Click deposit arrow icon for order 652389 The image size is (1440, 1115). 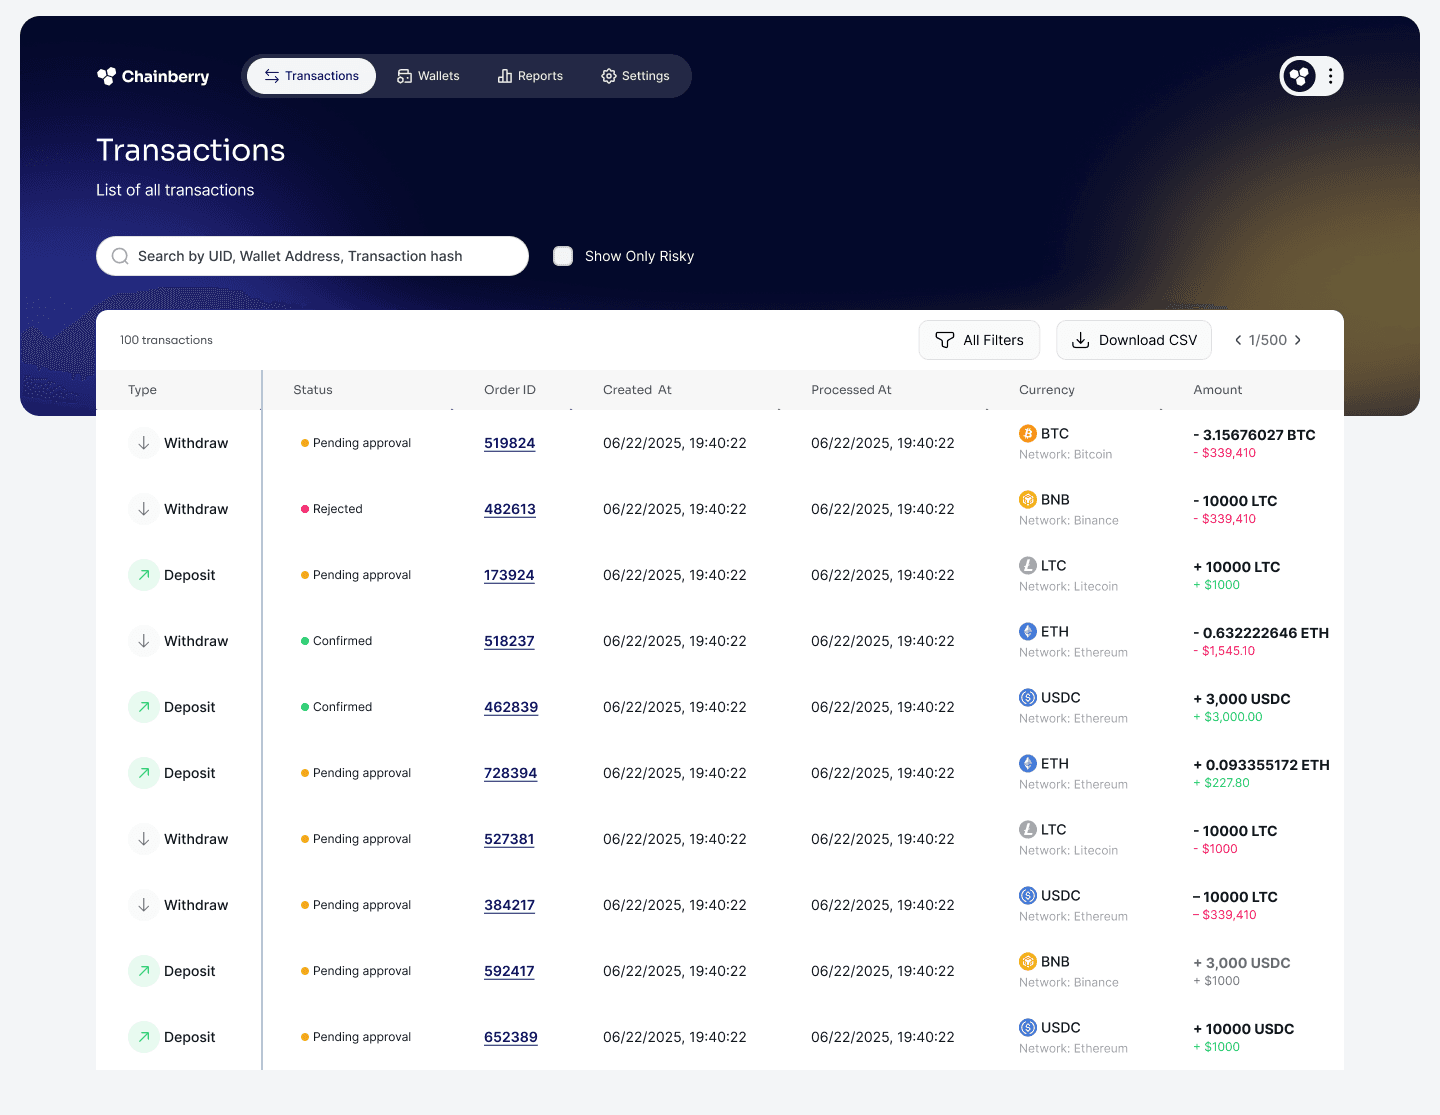144,1037
